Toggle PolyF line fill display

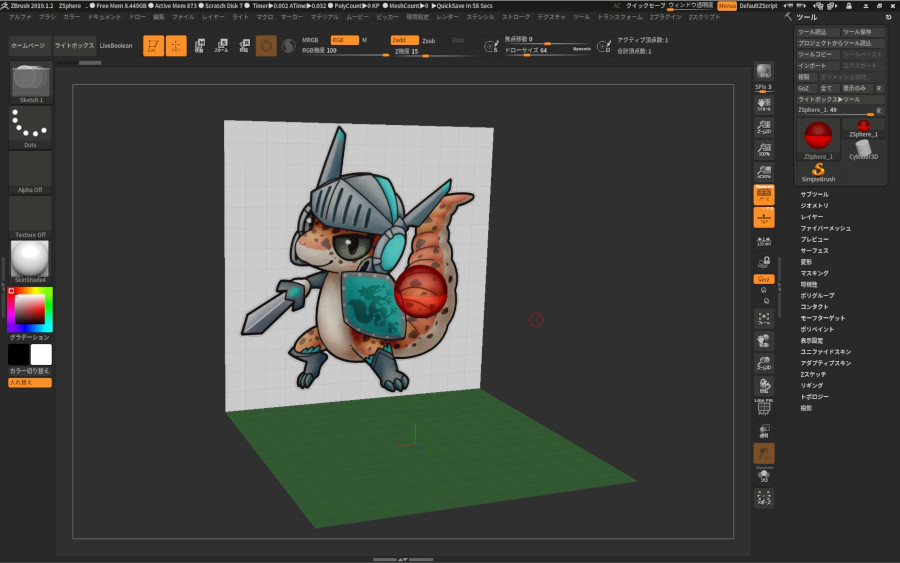tap(764, 408)
